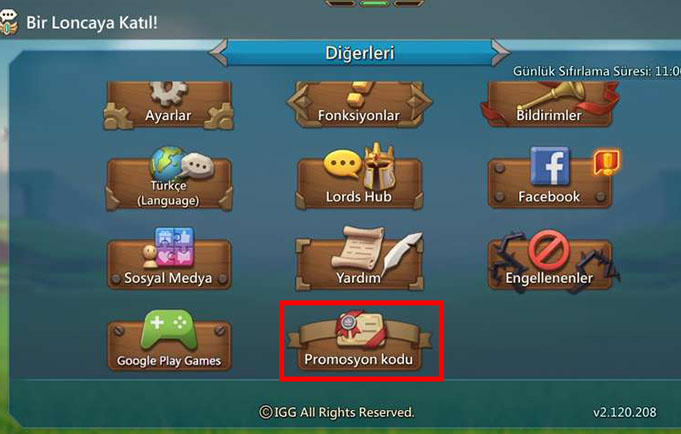Open Sosyal Medya puzzle icon
The image size is (681, 434).
click(x=169, y=259)
